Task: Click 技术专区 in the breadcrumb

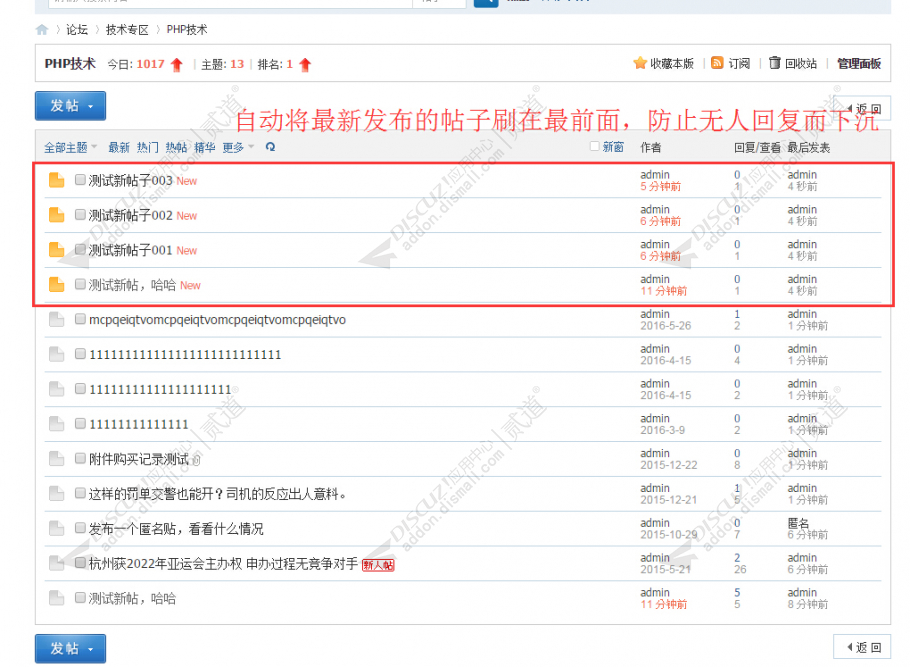Action: (127, 30)
